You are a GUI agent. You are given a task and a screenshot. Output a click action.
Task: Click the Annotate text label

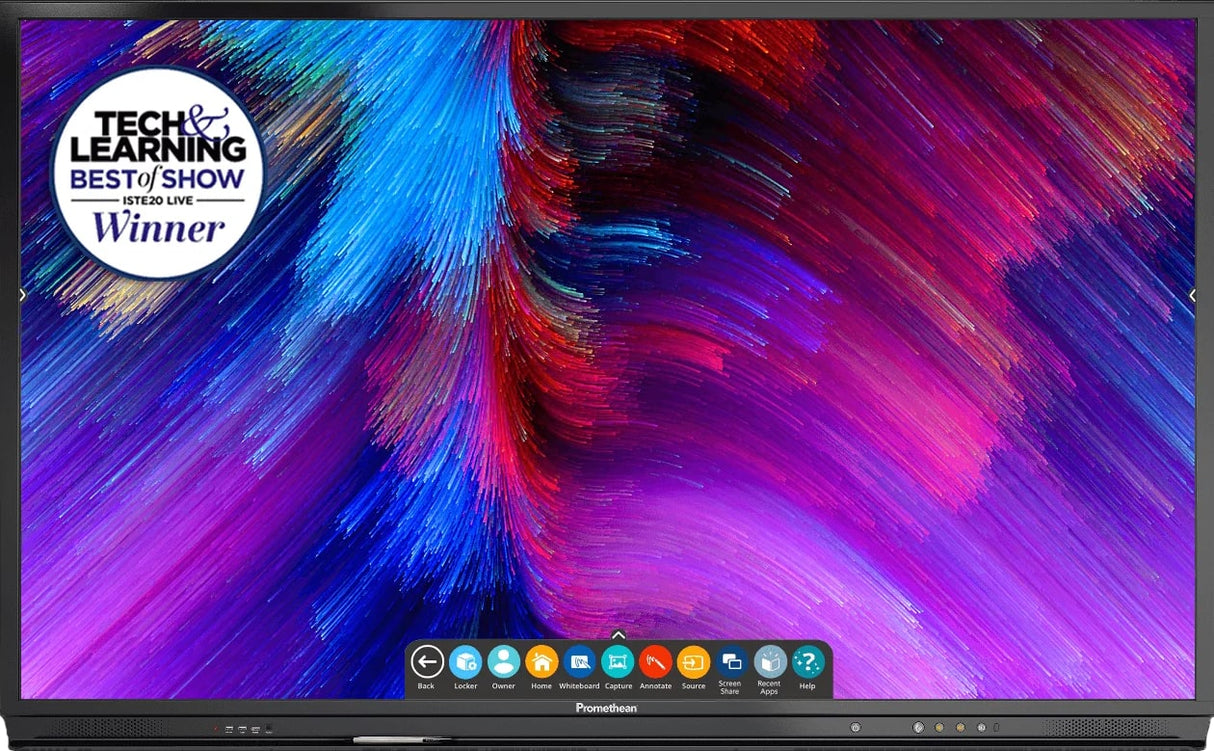tap(656, 686)
